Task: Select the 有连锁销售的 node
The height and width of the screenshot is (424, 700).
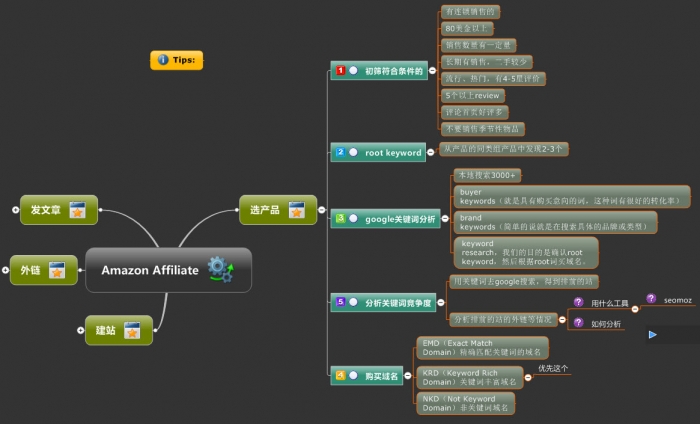Action: pos(471,12)
